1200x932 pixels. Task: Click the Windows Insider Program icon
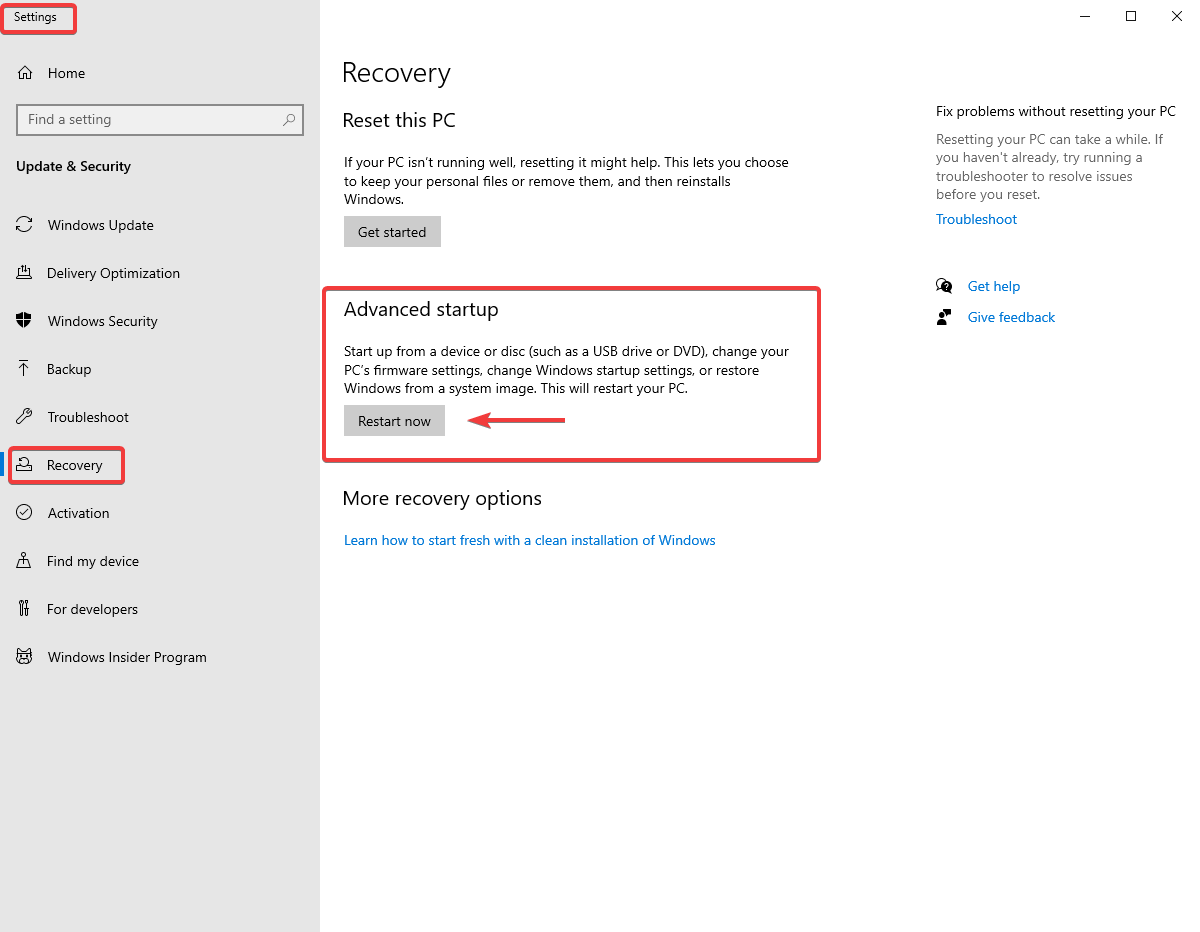(24, 657)
